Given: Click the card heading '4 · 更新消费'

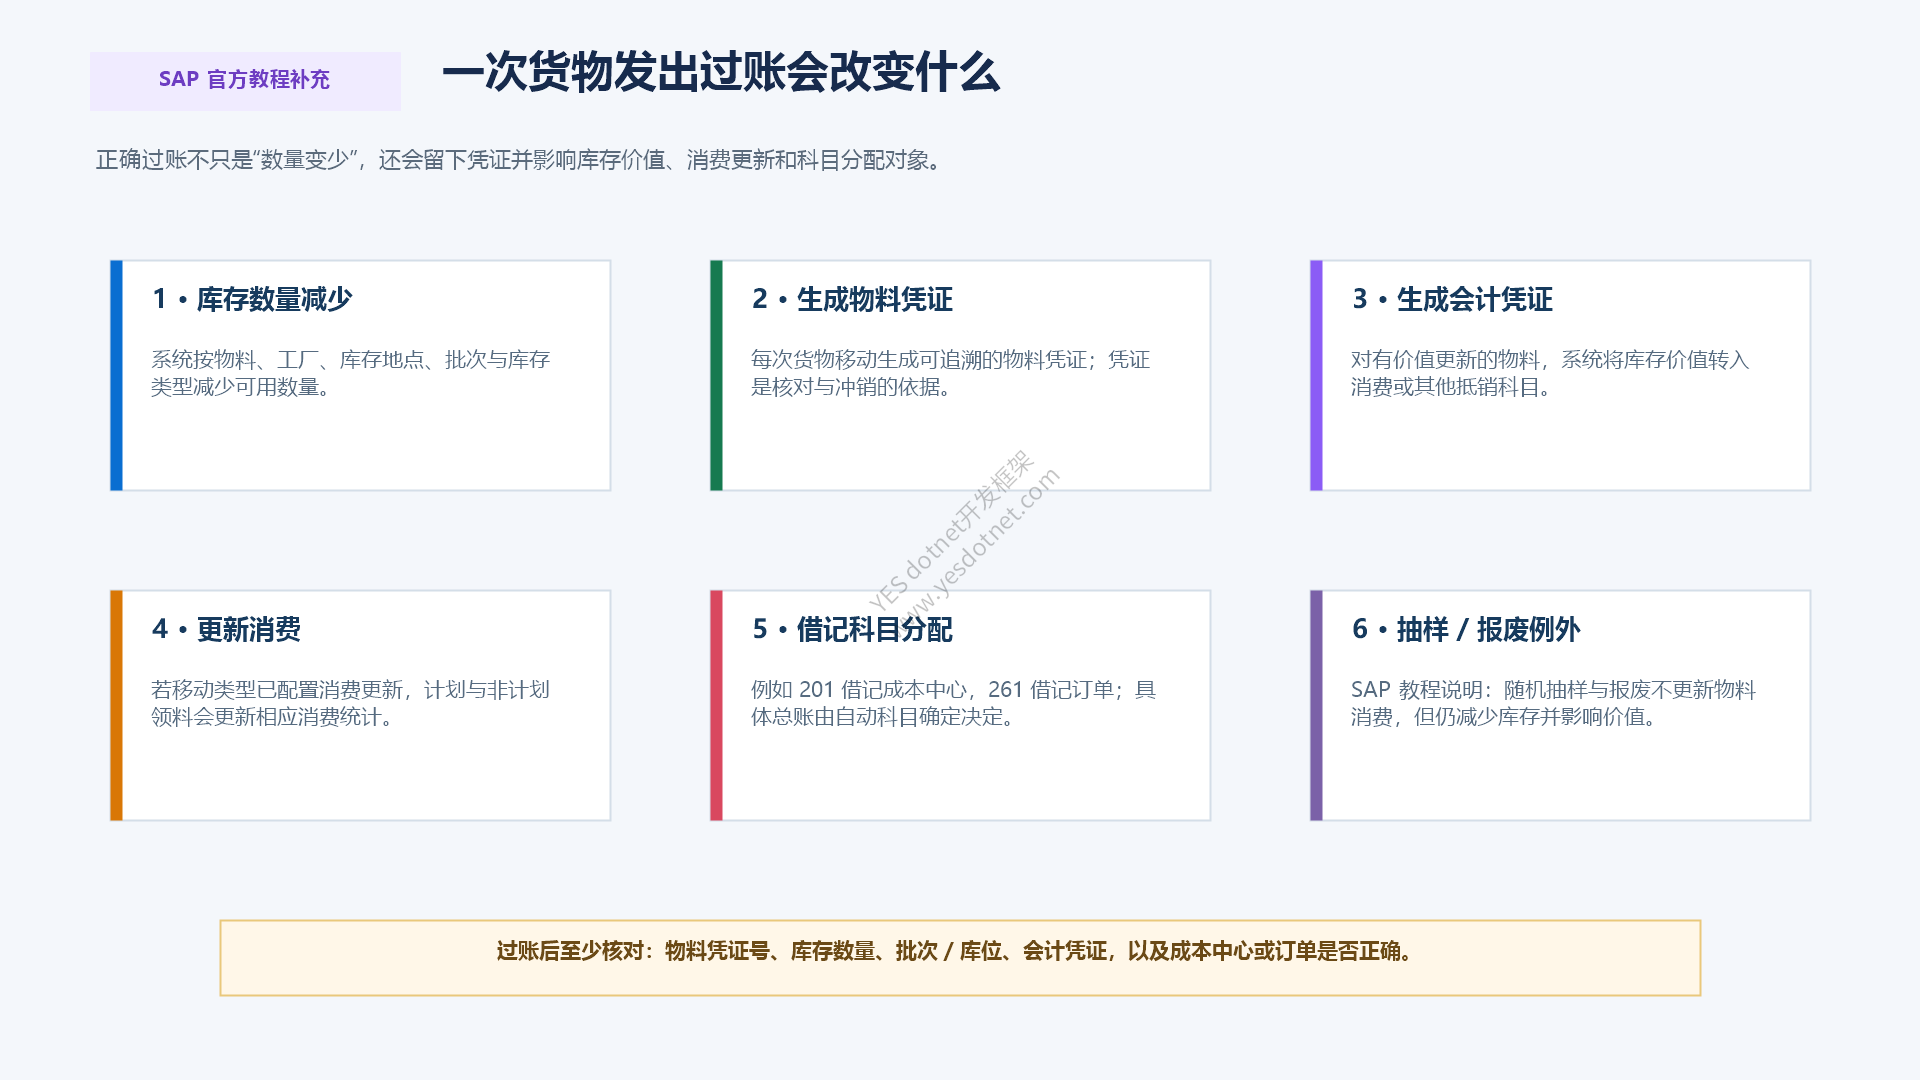Looking at the screenshot, I should pos(226,629).
